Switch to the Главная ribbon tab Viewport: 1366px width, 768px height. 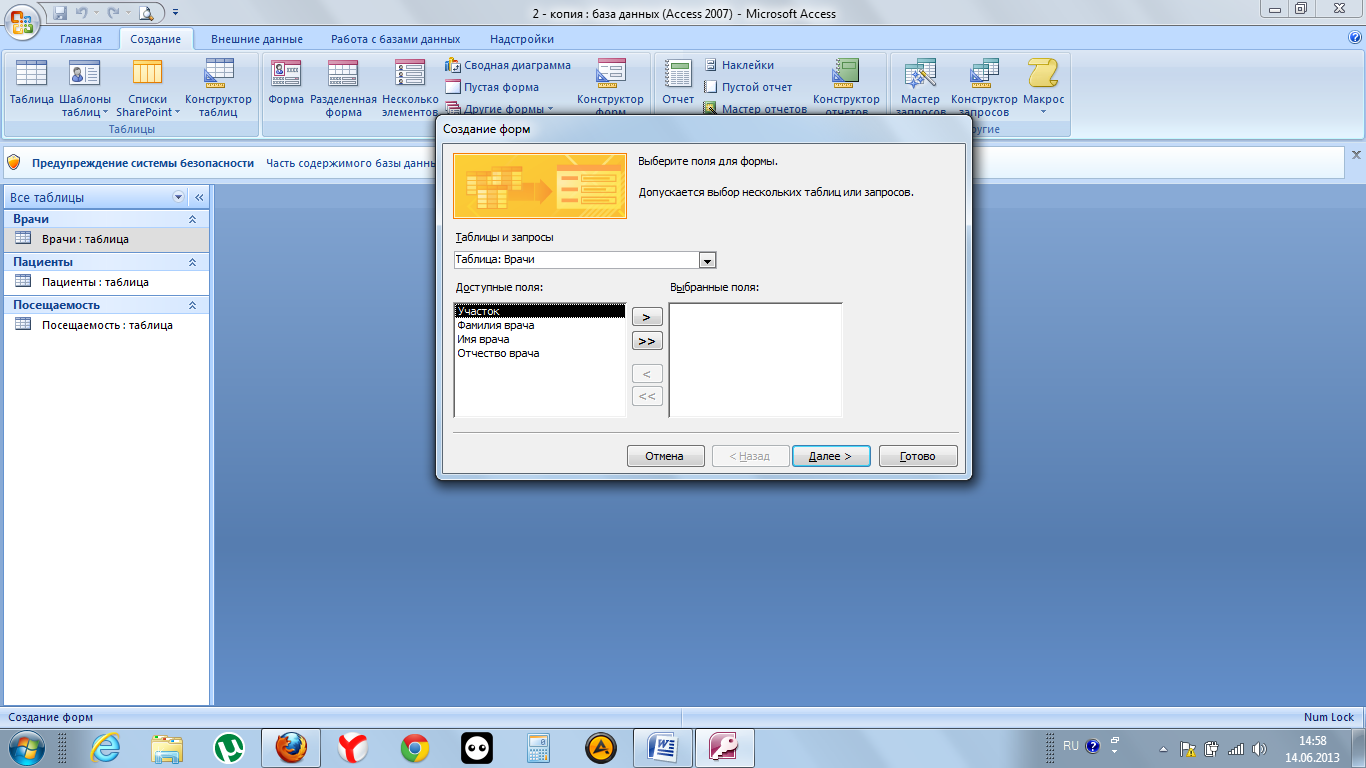(81, 39)
